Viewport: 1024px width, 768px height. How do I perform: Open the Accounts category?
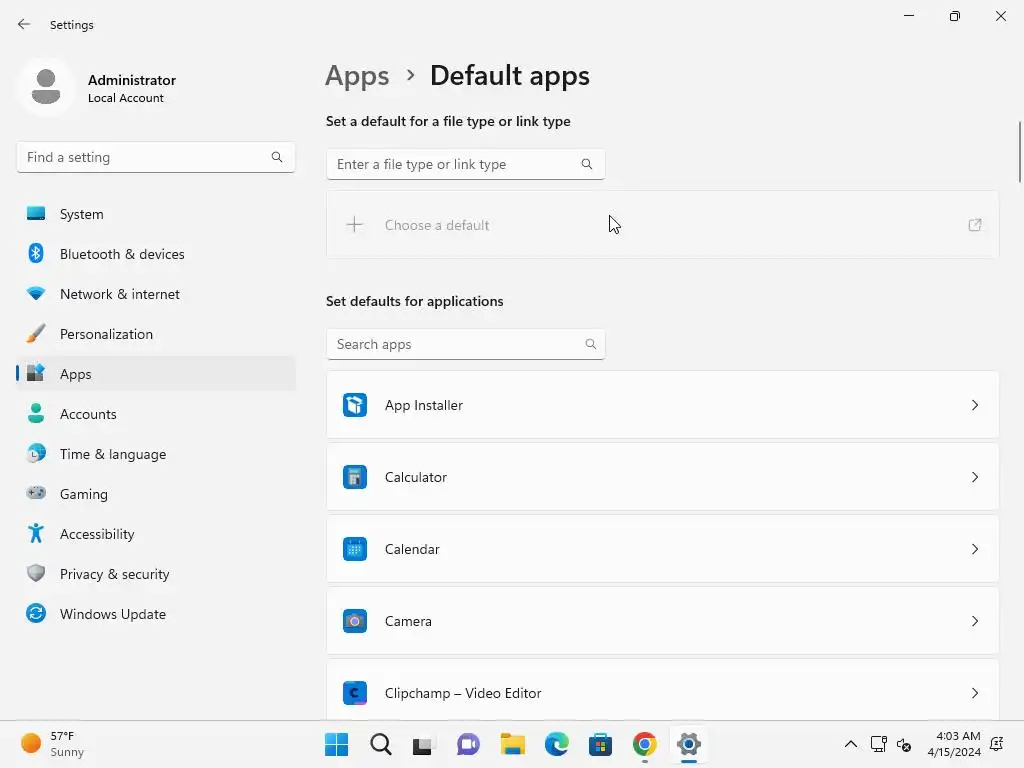click(x=155, y=414)
